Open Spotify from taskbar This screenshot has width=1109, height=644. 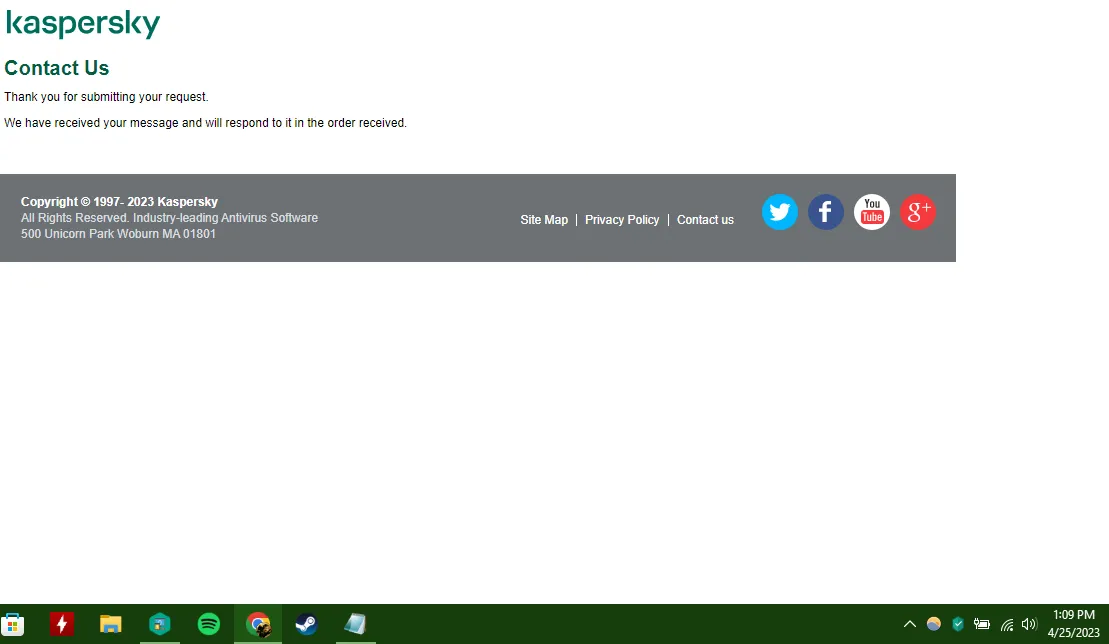coord(209,624)
